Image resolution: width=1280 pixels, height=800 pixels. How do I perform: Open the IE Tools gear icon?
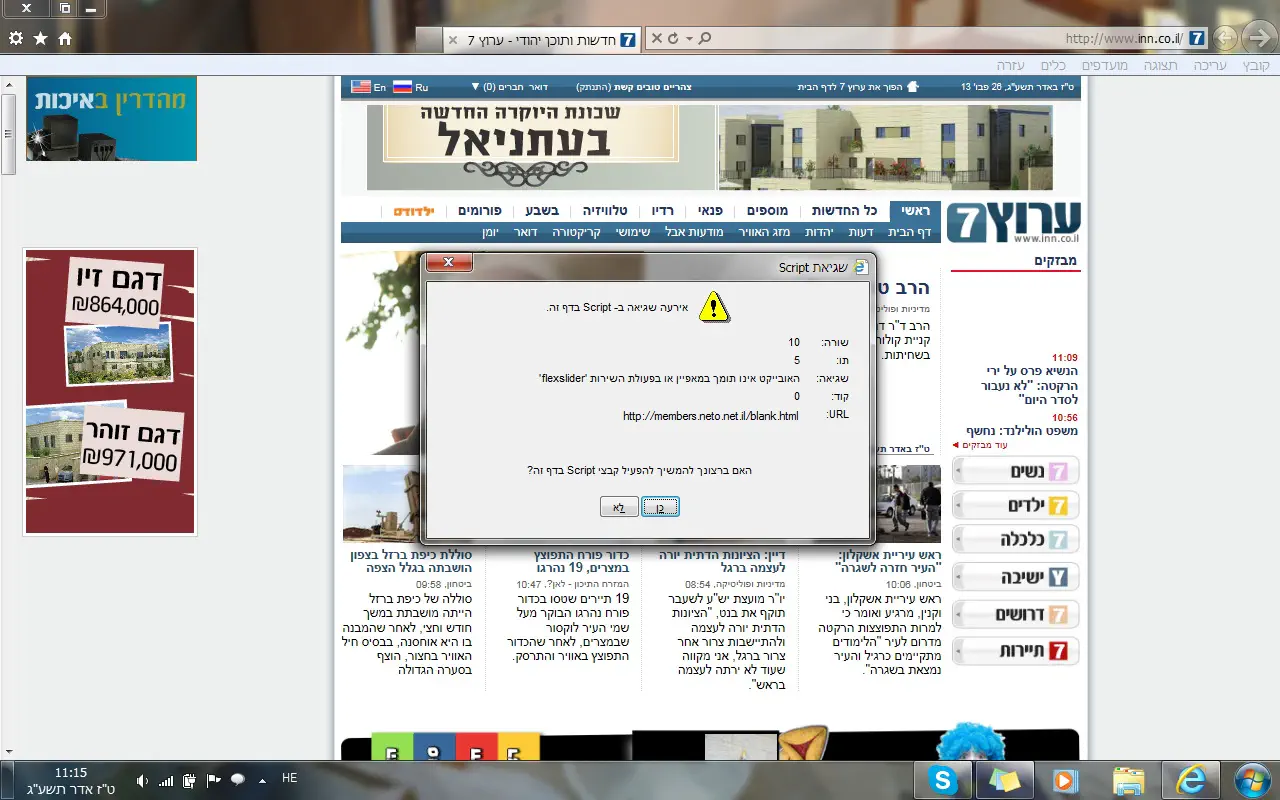16,38
